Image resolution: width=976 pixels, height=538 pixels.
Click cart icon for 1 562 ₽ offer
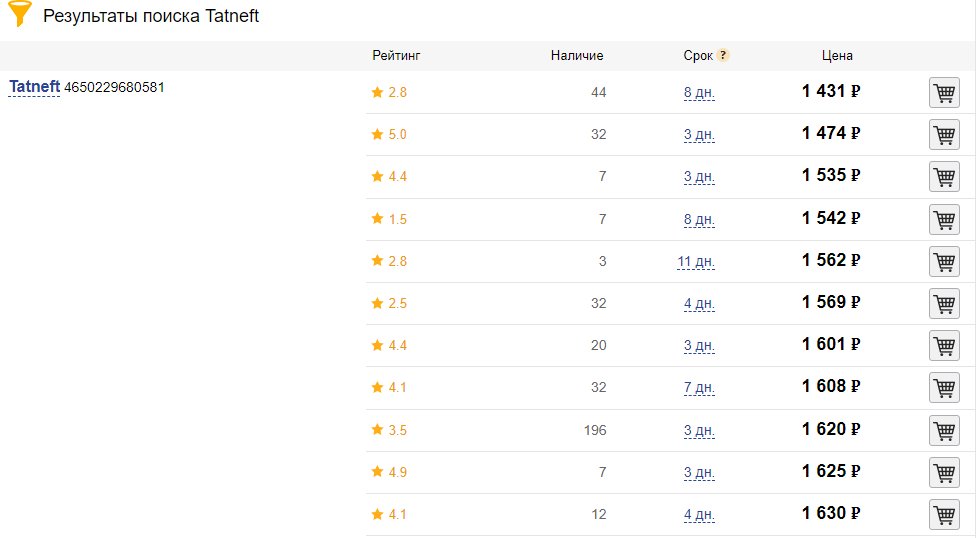coord(944,262)
